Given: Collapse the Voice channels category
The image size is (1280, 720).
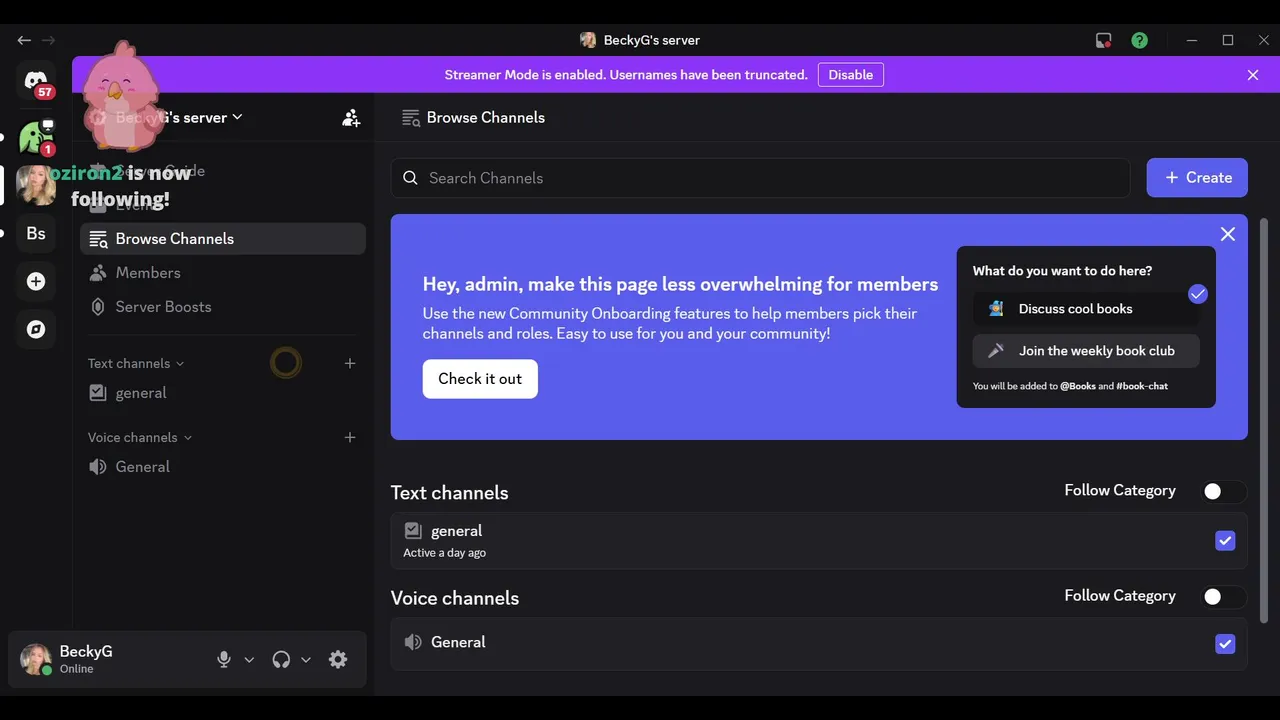Looking at the screenshot, I should (x=140, y=437).
